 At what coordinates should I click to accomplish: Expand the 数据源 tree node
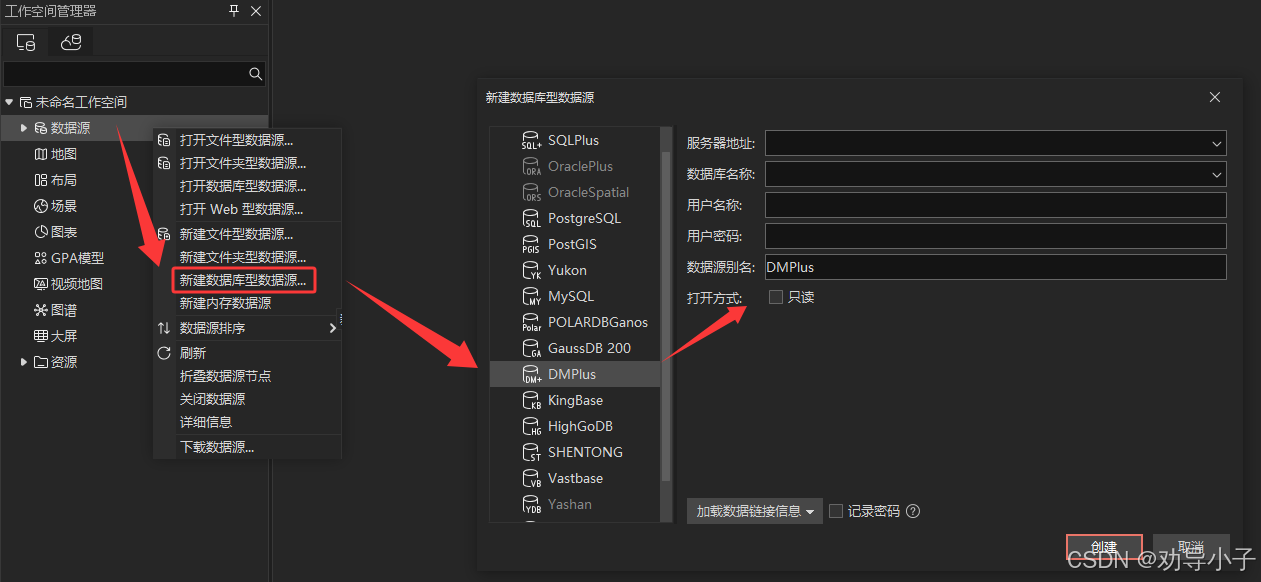pos(24,128)
